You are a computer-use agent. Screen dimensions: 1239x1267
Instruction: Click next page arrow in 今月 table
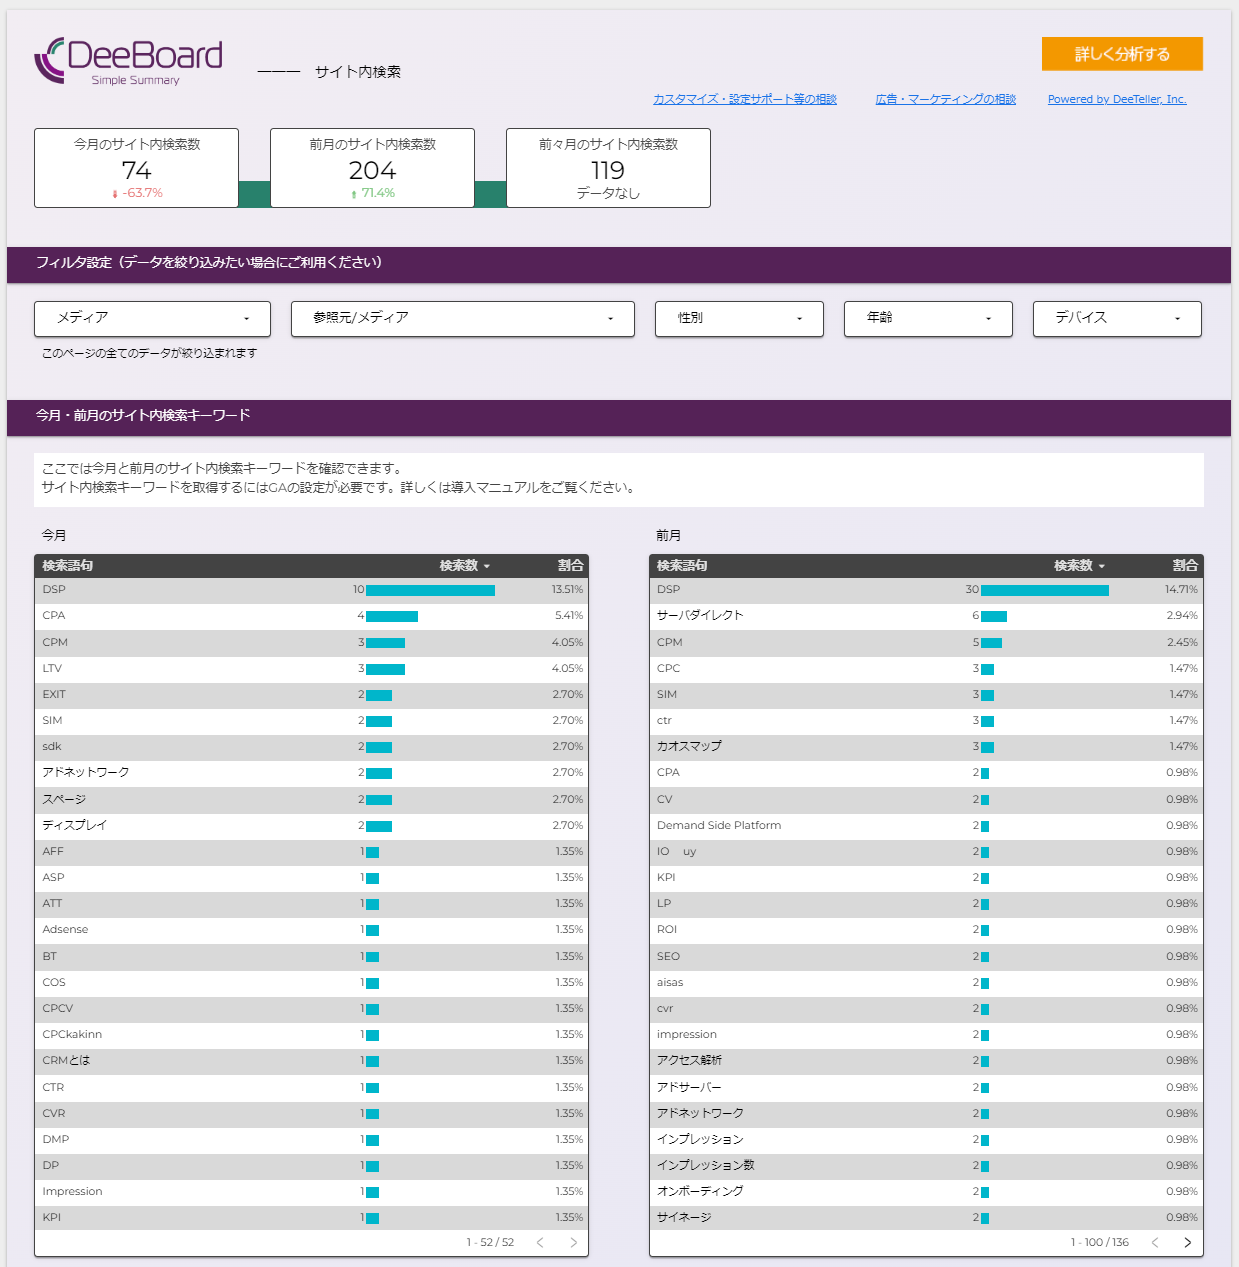click(x=573, y=1242)
